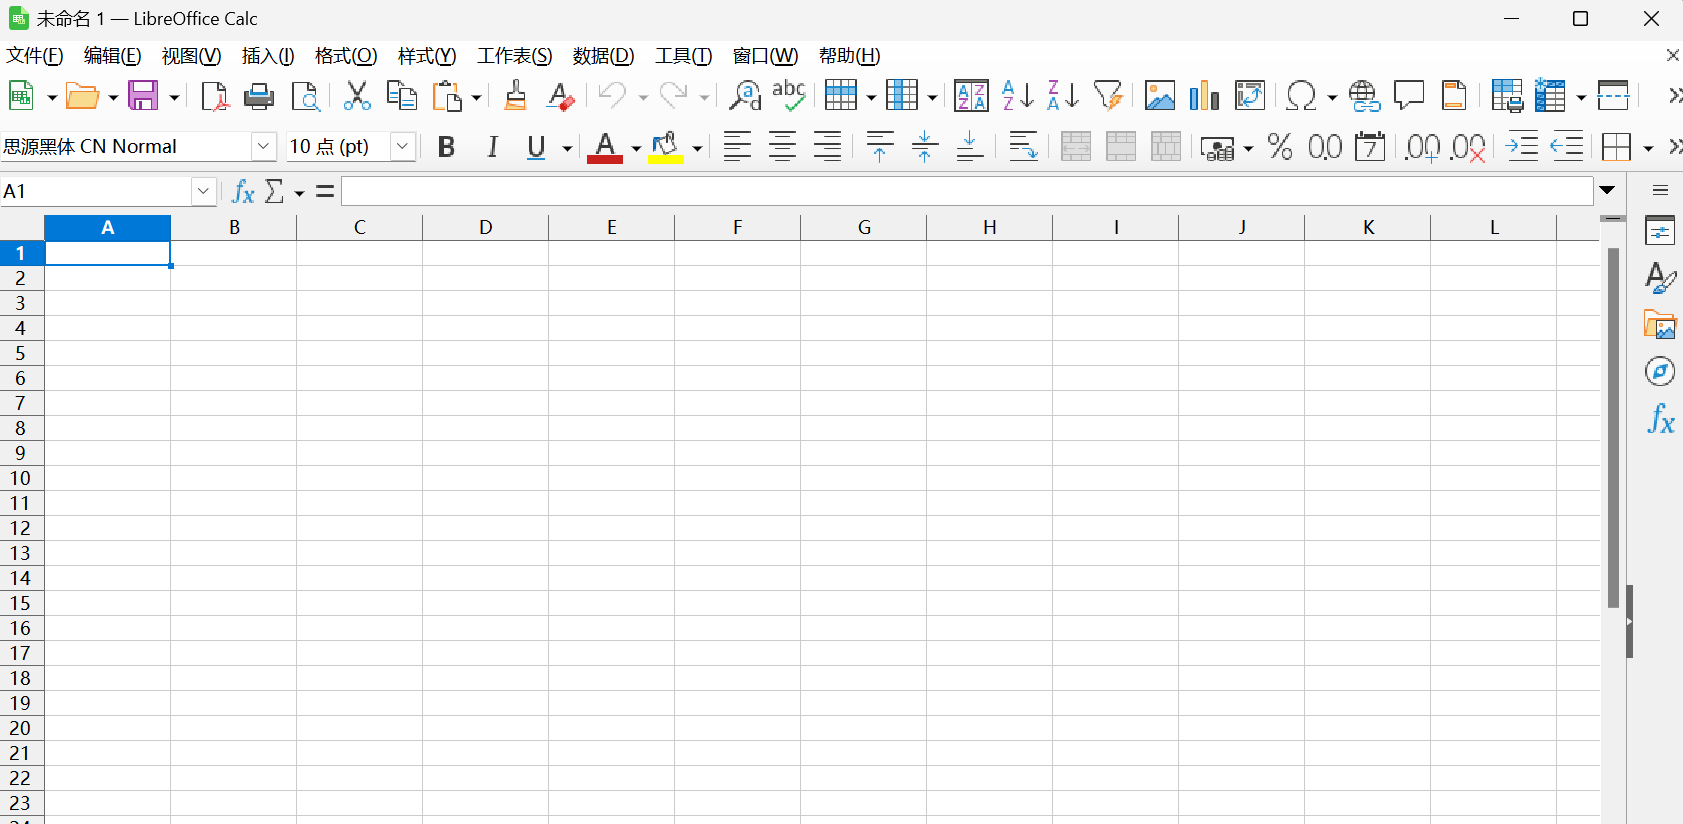Insert an image via the toolbar icon
This screenshot has height=824, width=1683.
point(1159,96)
